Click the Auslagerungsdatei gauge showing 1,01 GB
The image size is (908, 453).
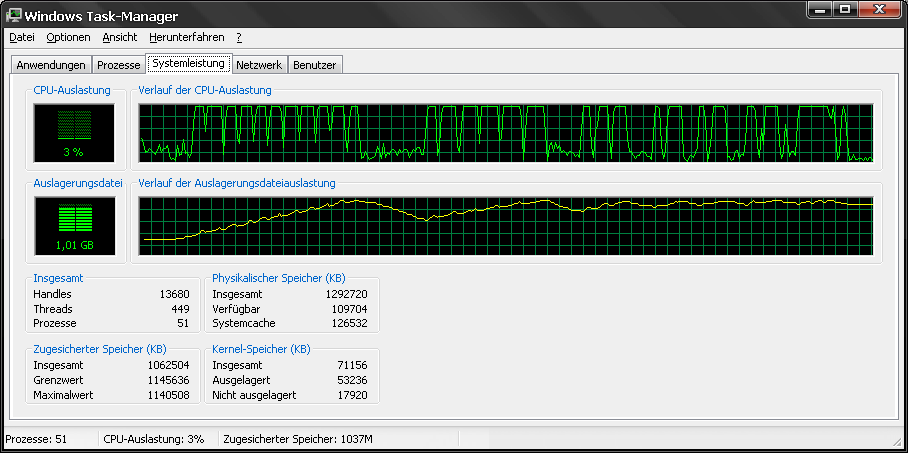pyautogui.click(x=75, y=226)
